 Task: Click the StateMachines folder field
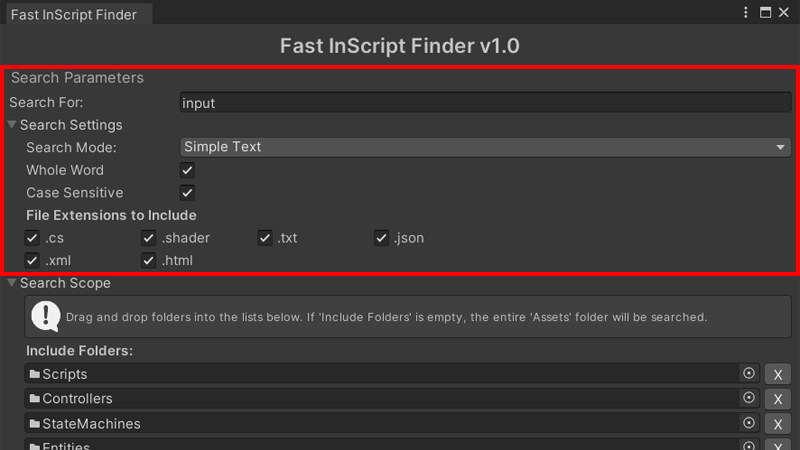point(392,423)
